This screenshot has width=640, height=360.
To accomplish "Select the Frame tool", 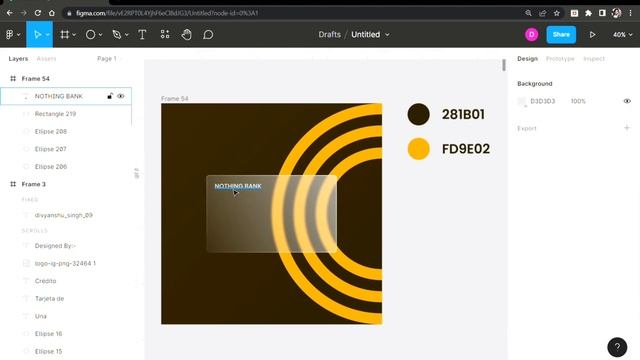I will [64, 35].
